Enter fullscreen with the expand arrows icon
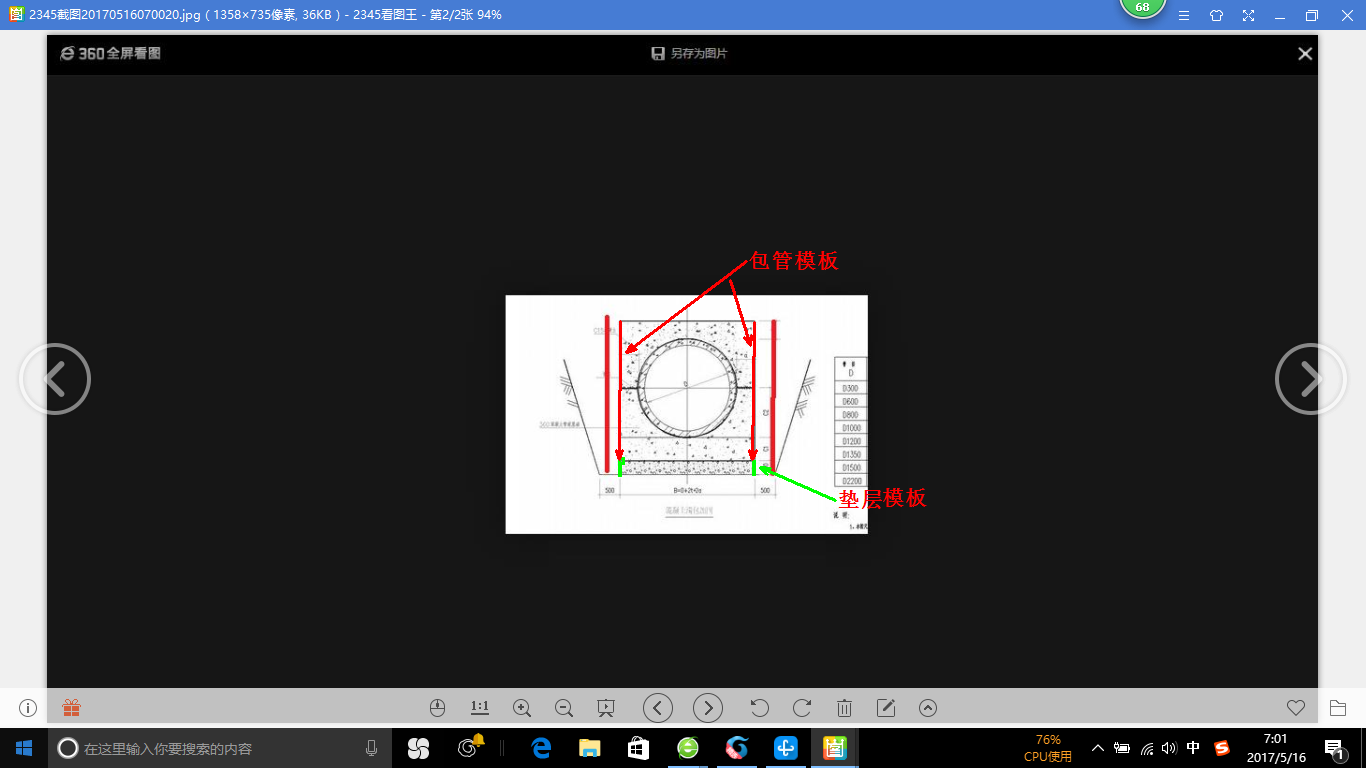The width and height of the screenshot is (1366, 768). coord(1248,15)
